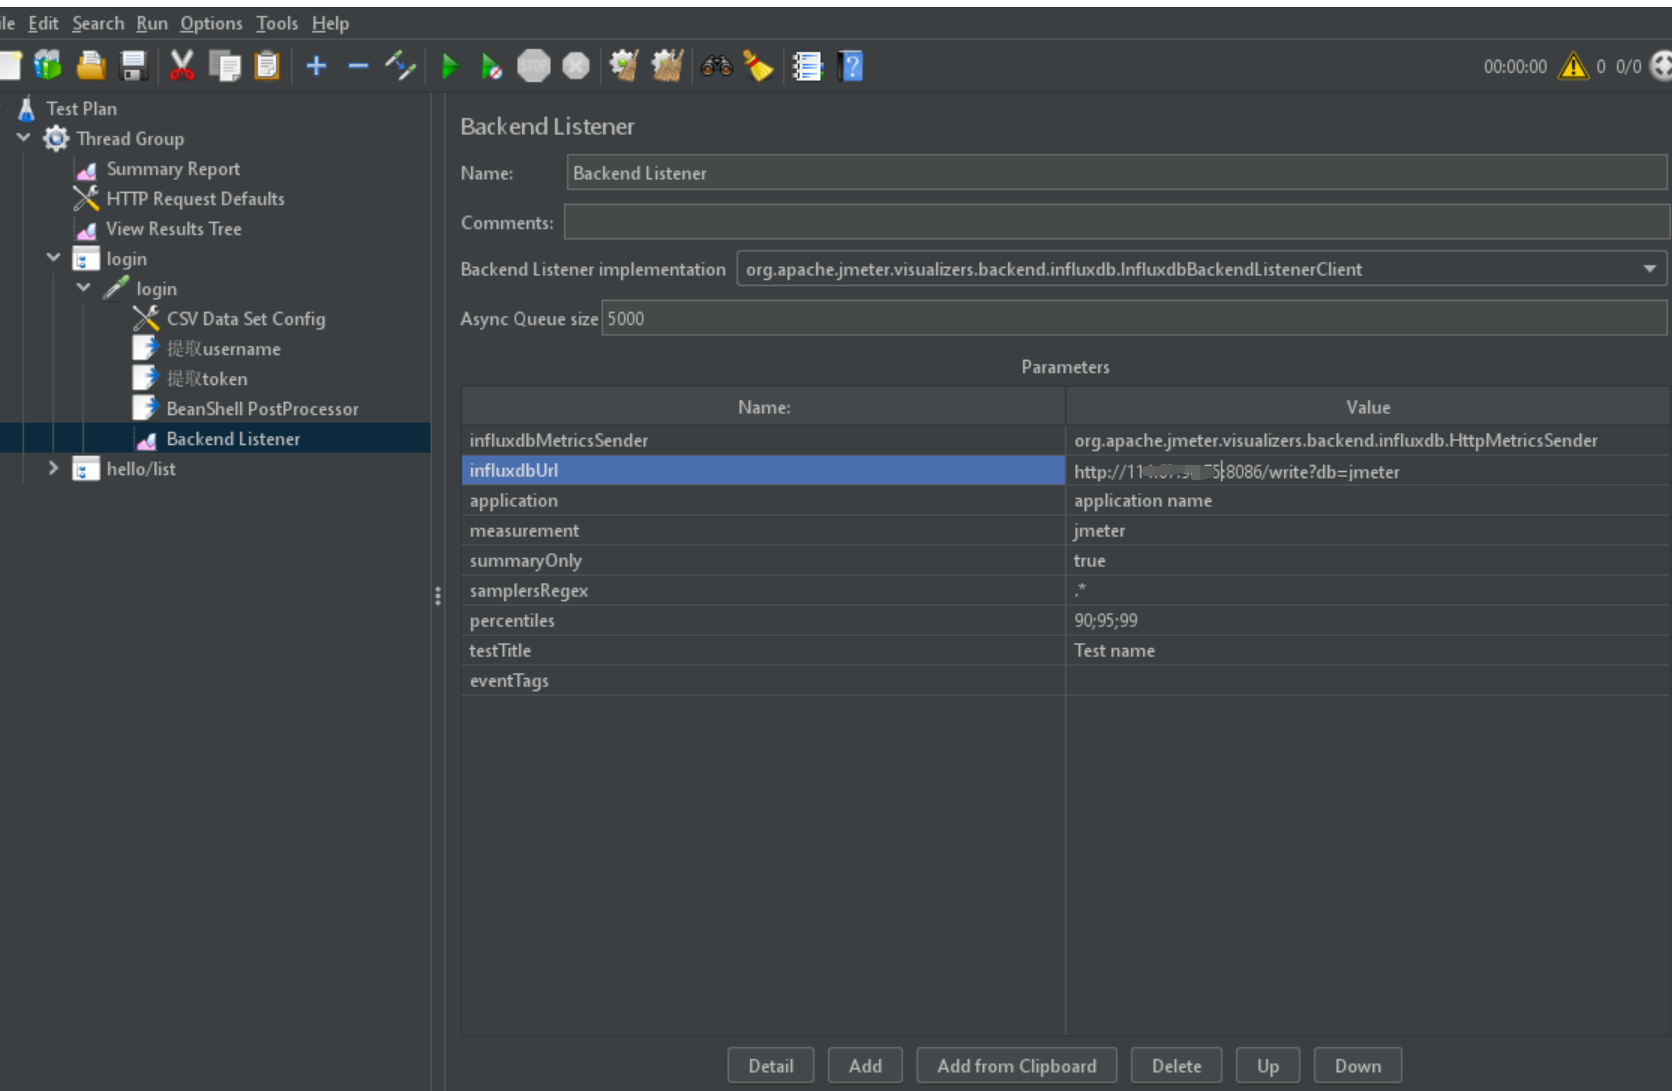Collapse the Thread Group tree node
Image resolution: width=1672 pixels, height=1091 pixels.
24,138
